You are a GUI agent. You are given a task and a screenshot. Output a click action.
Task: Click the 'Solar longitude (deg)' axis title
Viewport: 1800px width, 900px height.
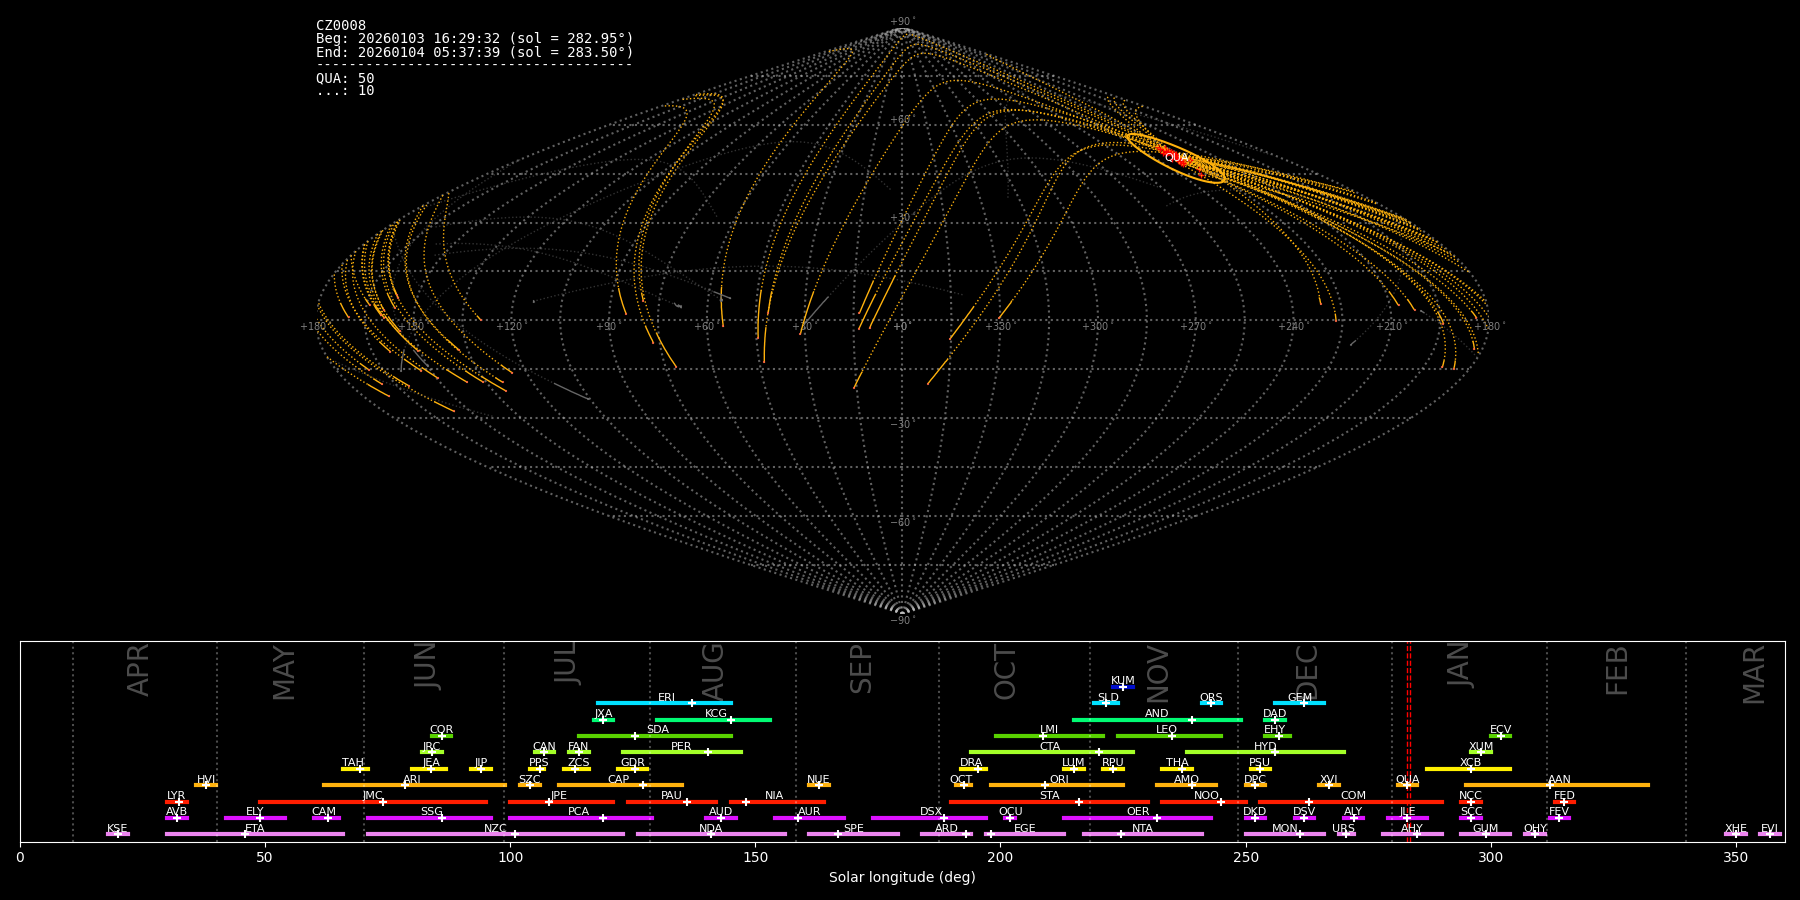(902, 878)
